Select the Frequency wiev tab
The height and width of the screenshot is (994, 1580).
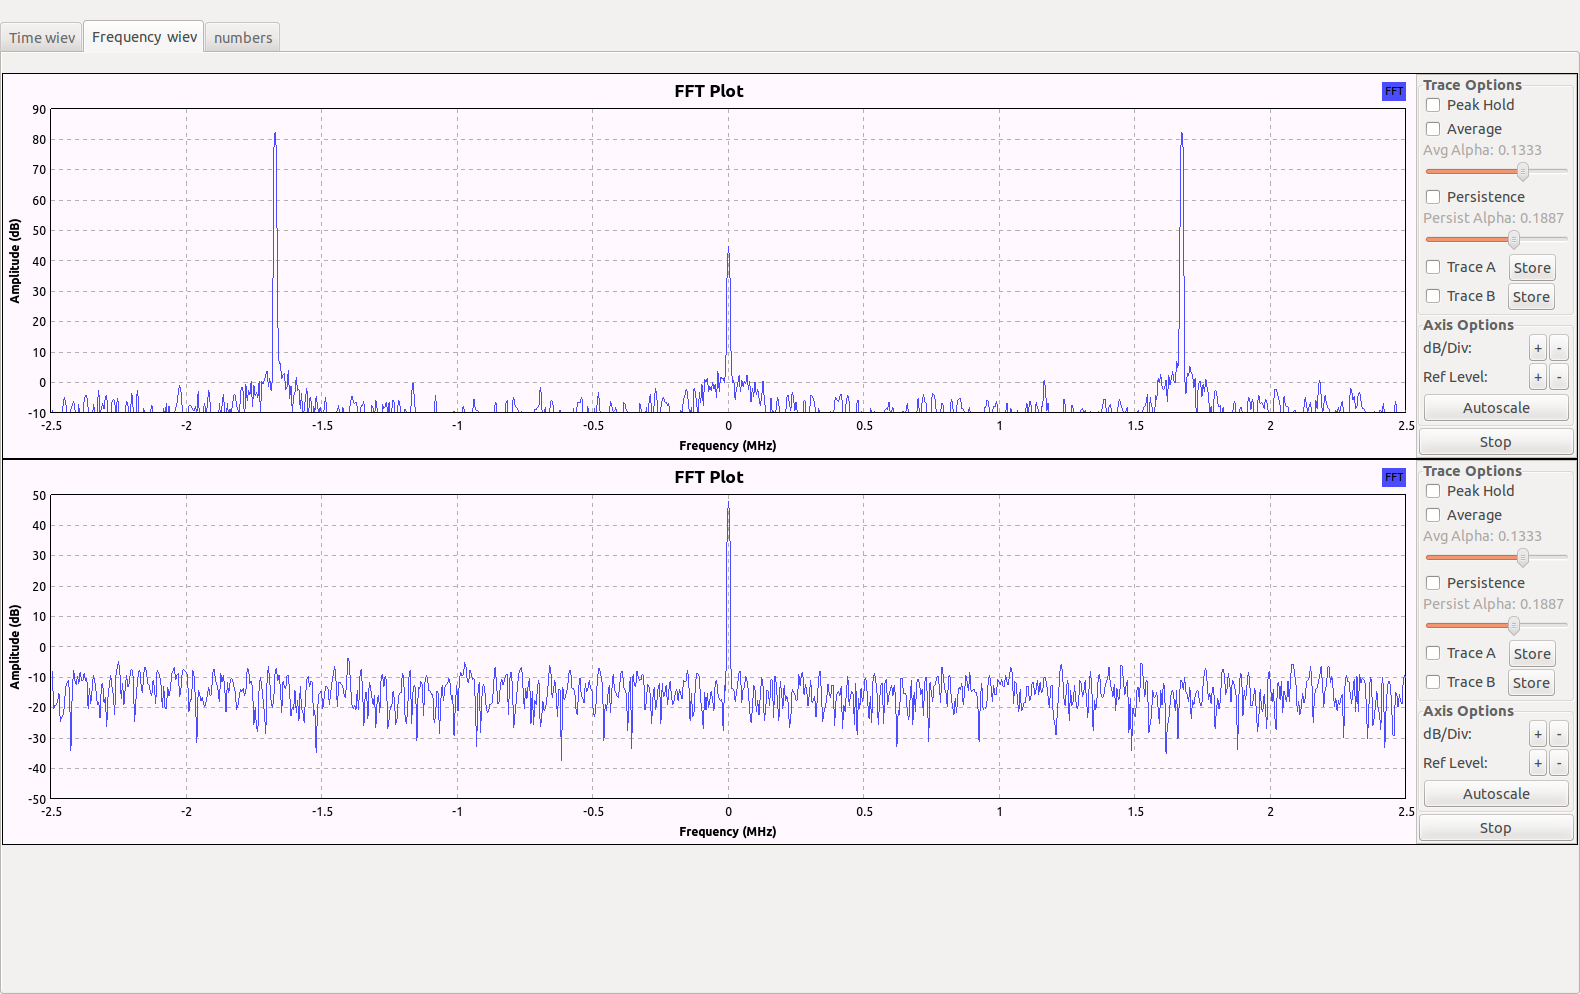click(x=144, y=37)
